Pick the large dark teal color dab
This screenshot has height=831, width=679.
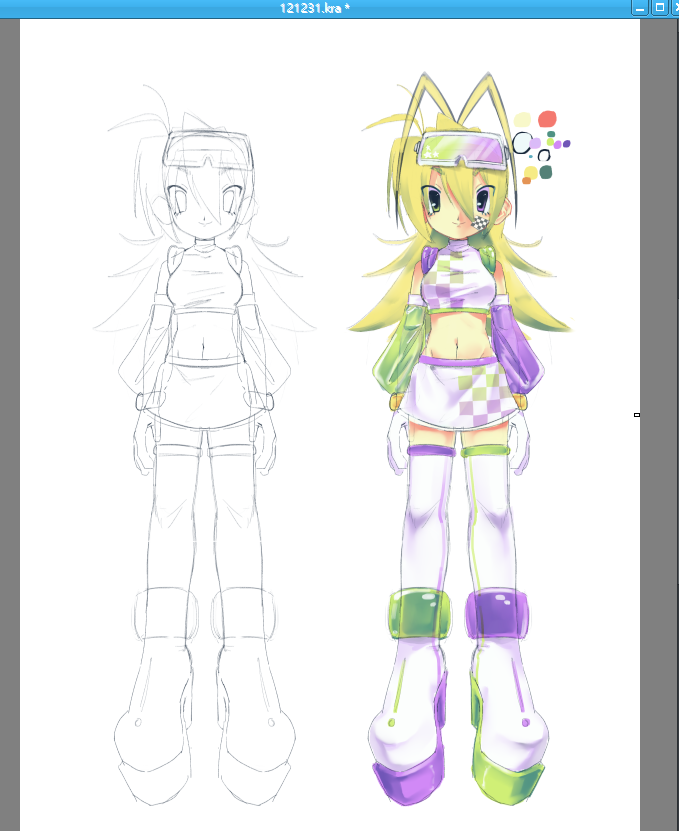(x=545, y=172)
